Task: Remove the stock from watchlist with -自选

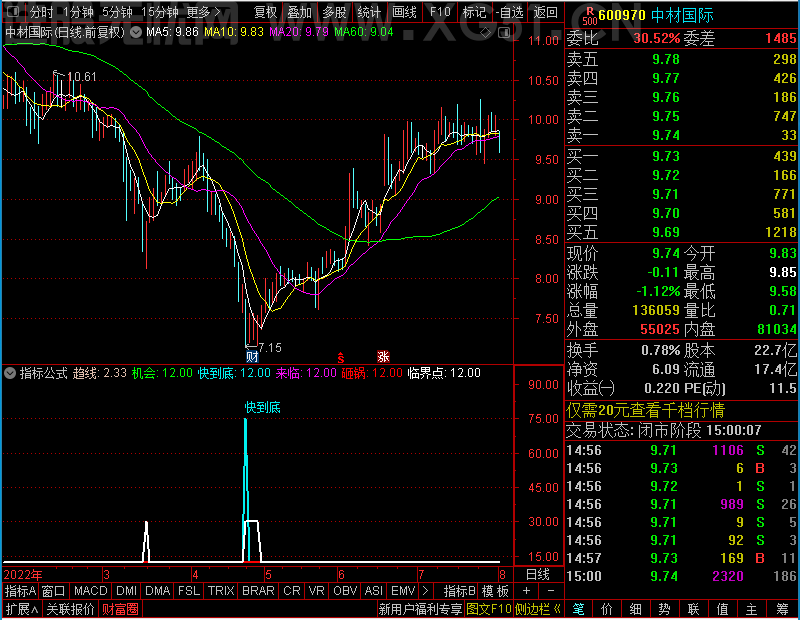Action: pos(510,12)
